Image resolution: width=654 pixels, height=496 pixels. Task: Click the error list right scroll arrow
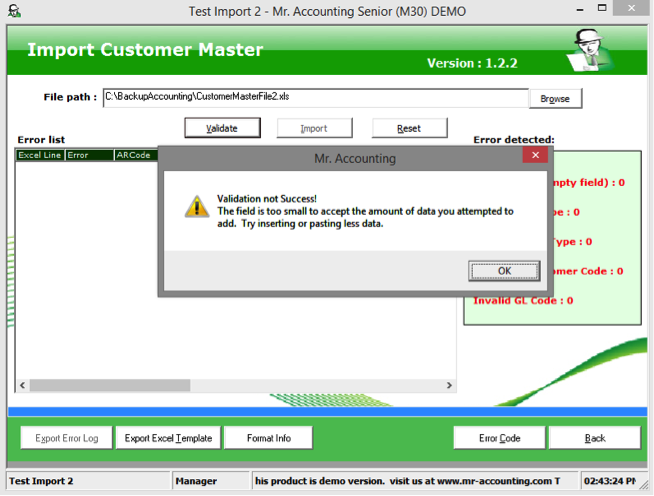(x=449, y=385)
